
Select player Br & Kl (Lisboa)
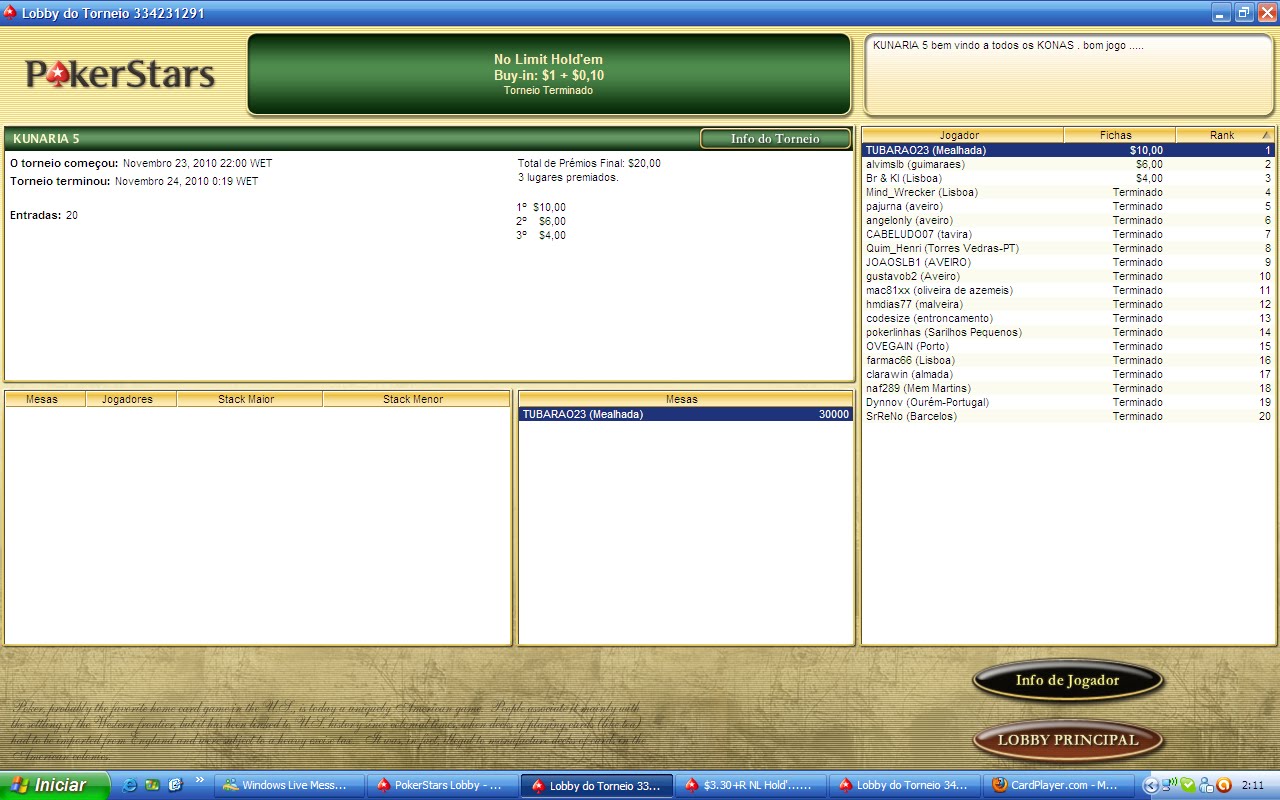pos(1068,178)
